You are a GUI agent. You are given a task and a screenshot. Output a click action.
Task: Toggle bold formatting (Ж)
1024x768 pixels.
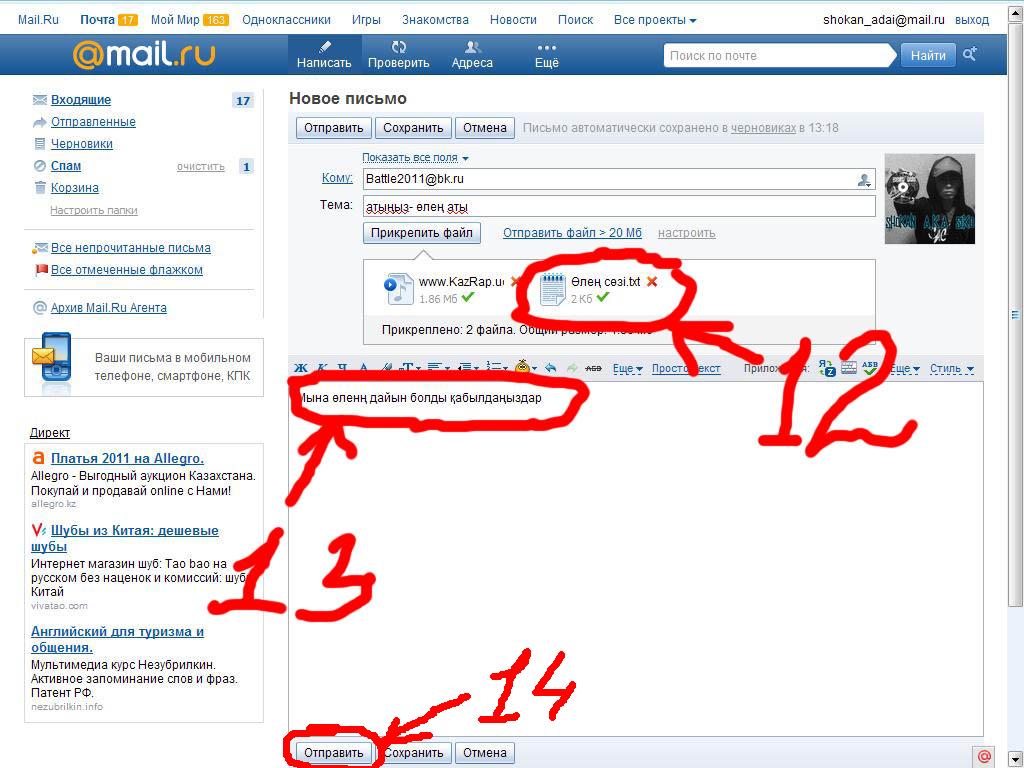pyautogui.click(x=300, y=368)
